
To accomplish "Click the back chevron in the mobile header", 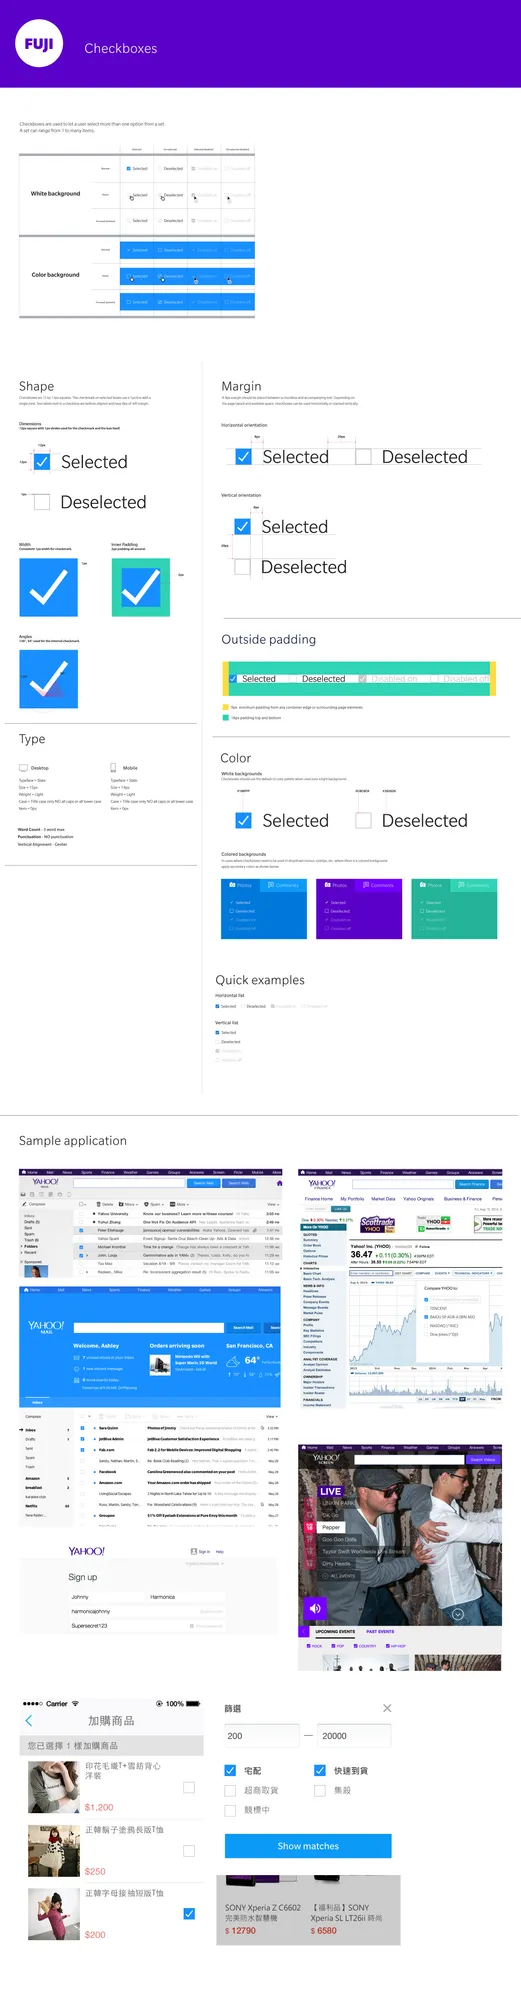I will coord(28,1720).
